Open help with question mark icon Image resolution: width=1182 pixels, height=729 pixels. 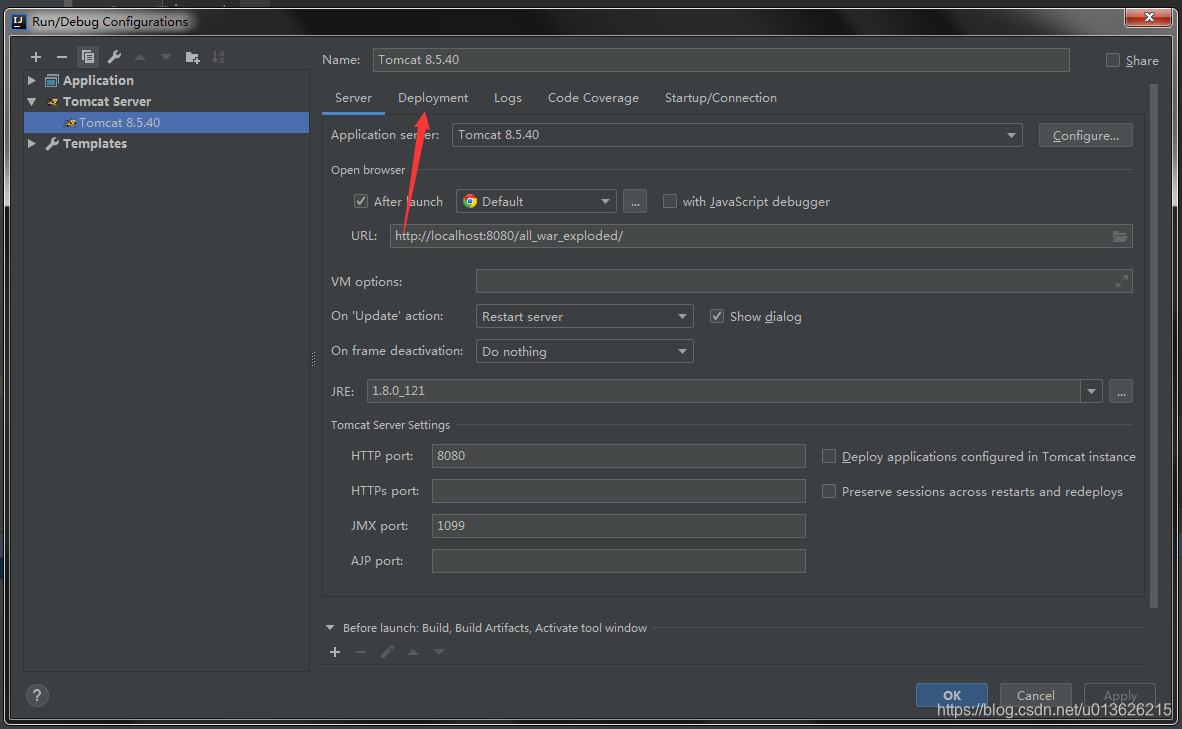[x=37, y=695]
